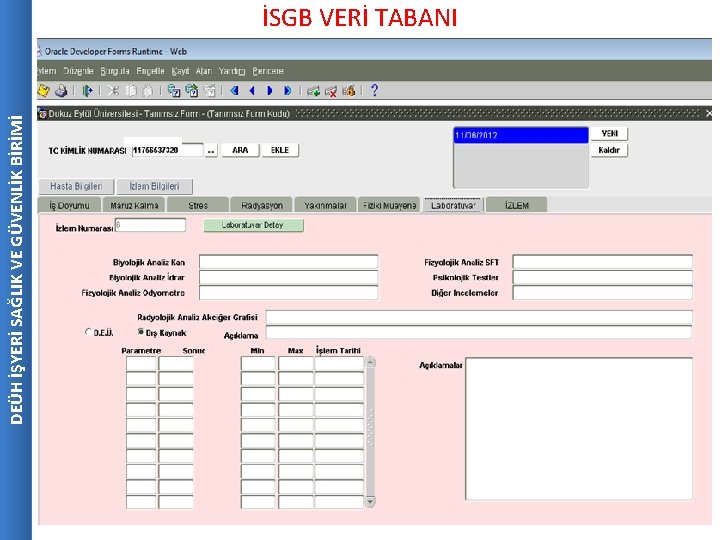The height and width of the screenshot is (540, 720).
Task: Click the Cancel Query toolbar icon
Action: [210, 91]
